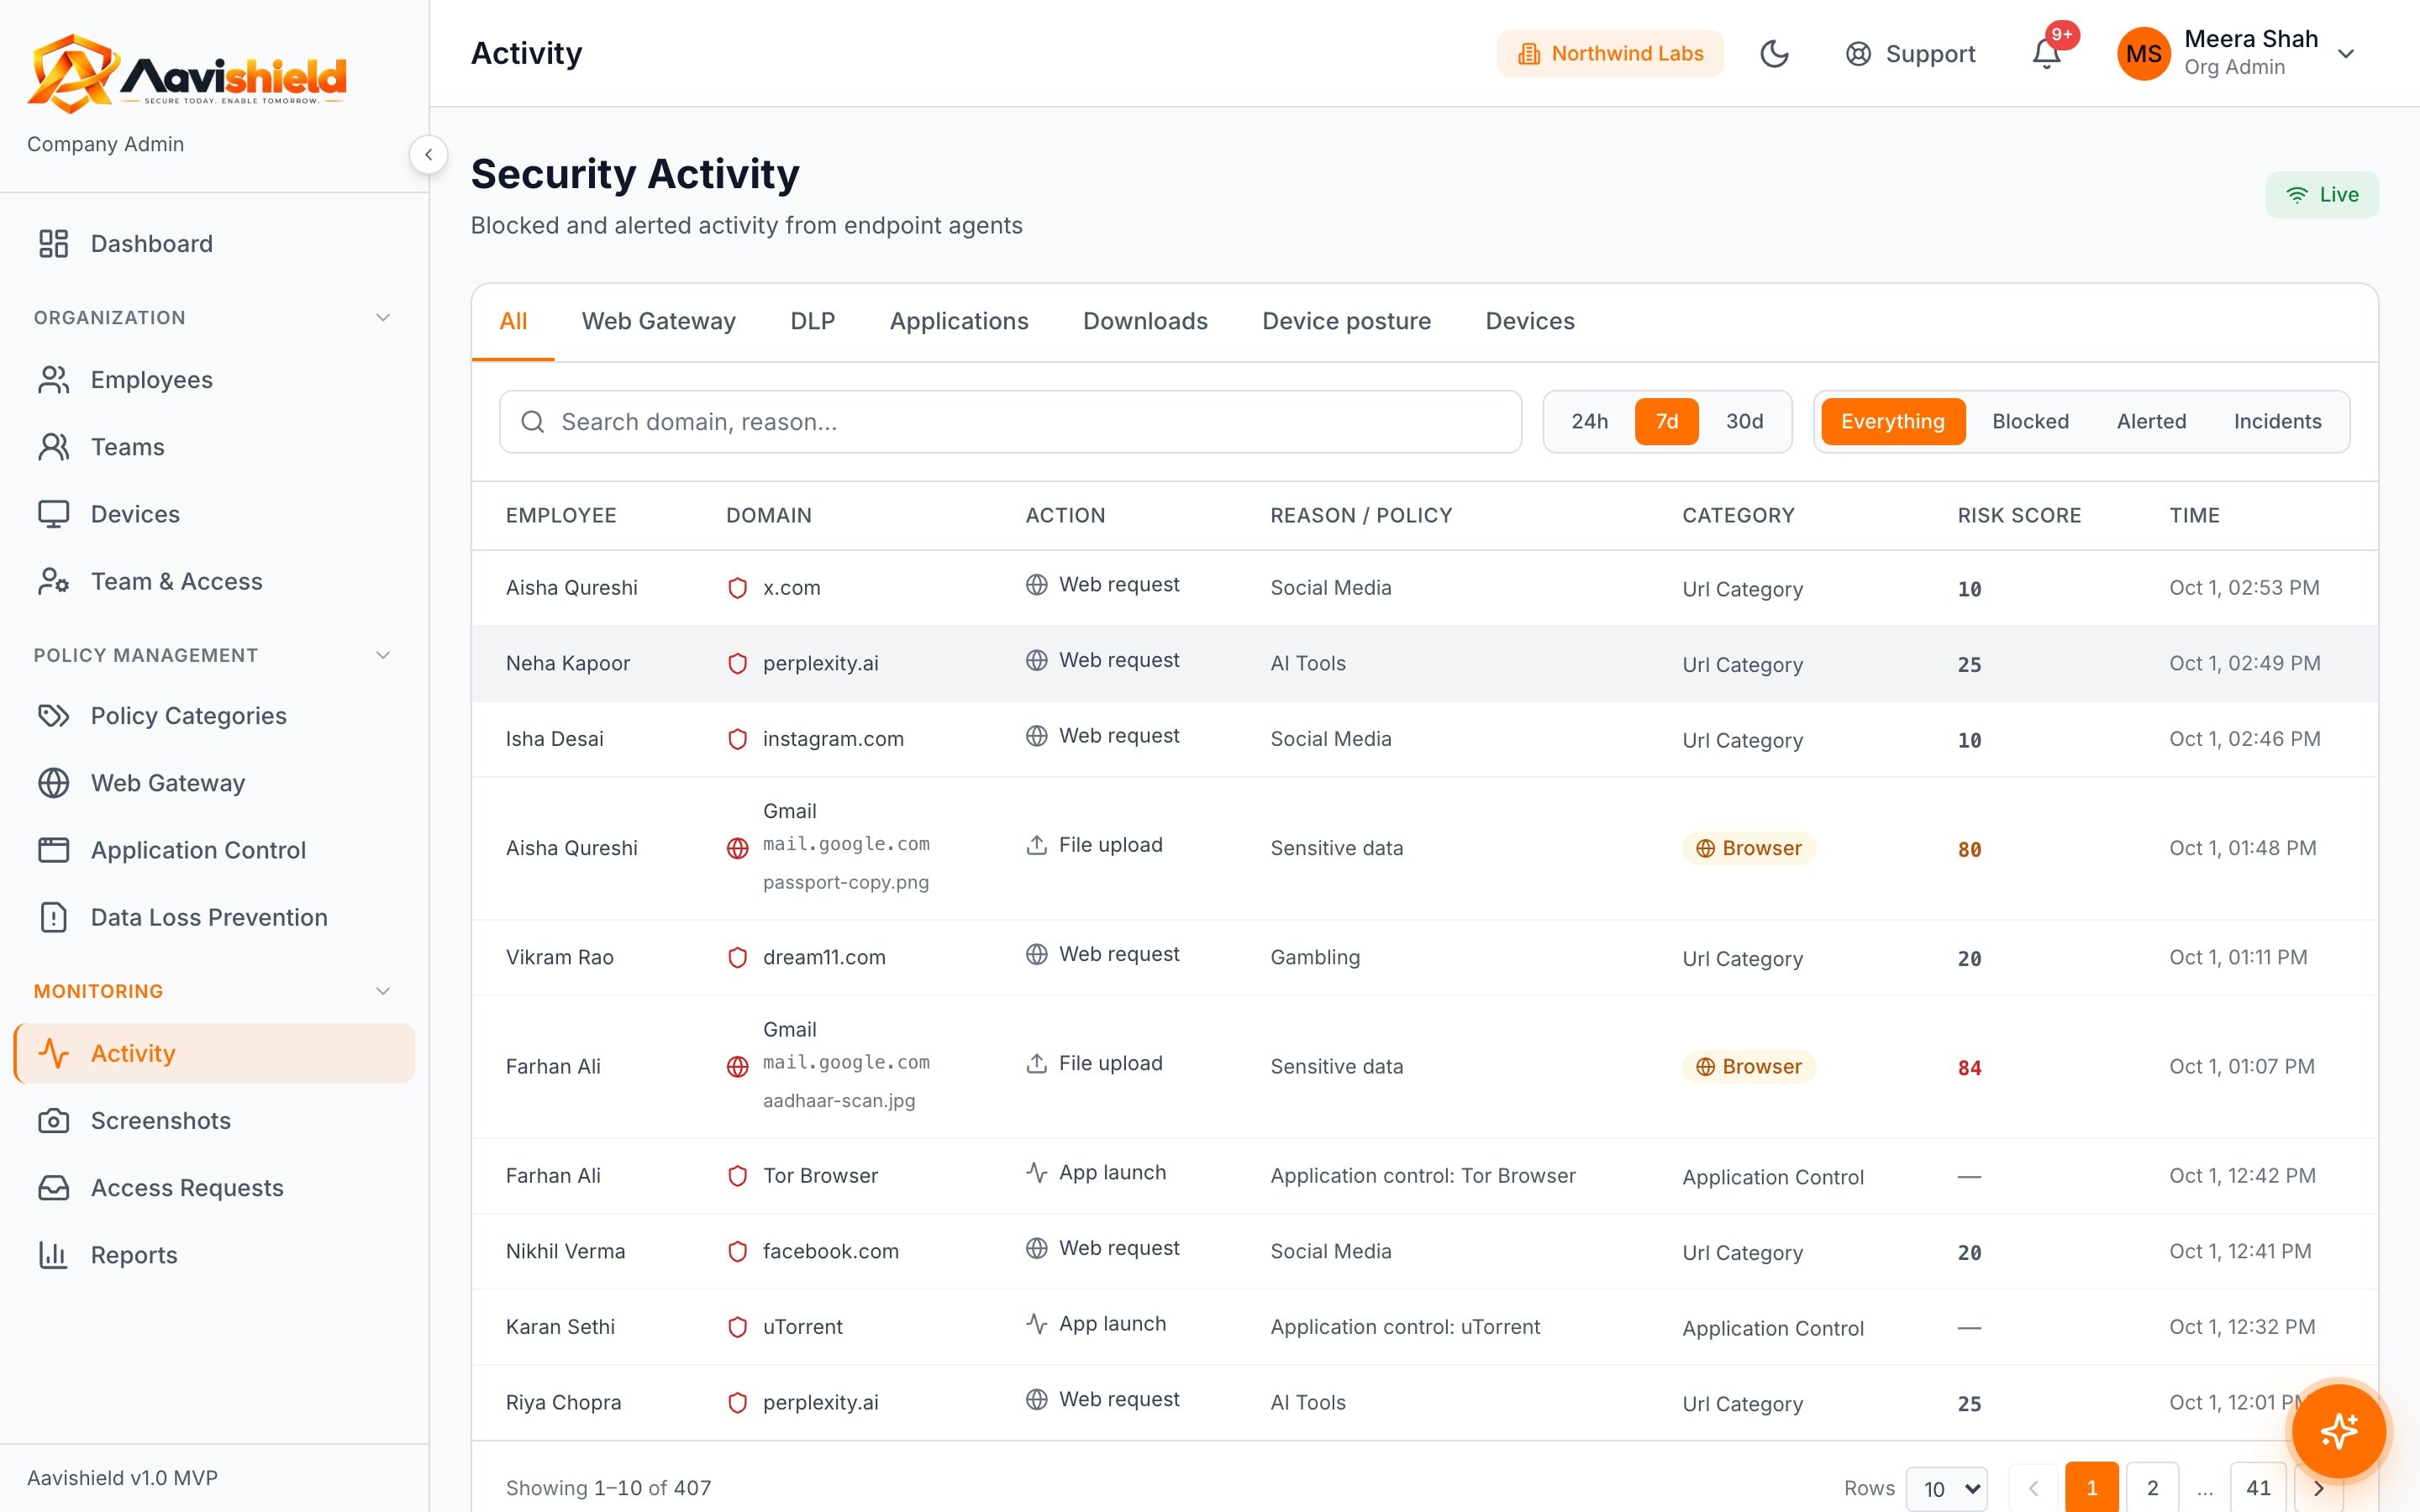The image size is (2420, 1512).
Task: Collapse the Policy Management section
Action: point(382,656)
